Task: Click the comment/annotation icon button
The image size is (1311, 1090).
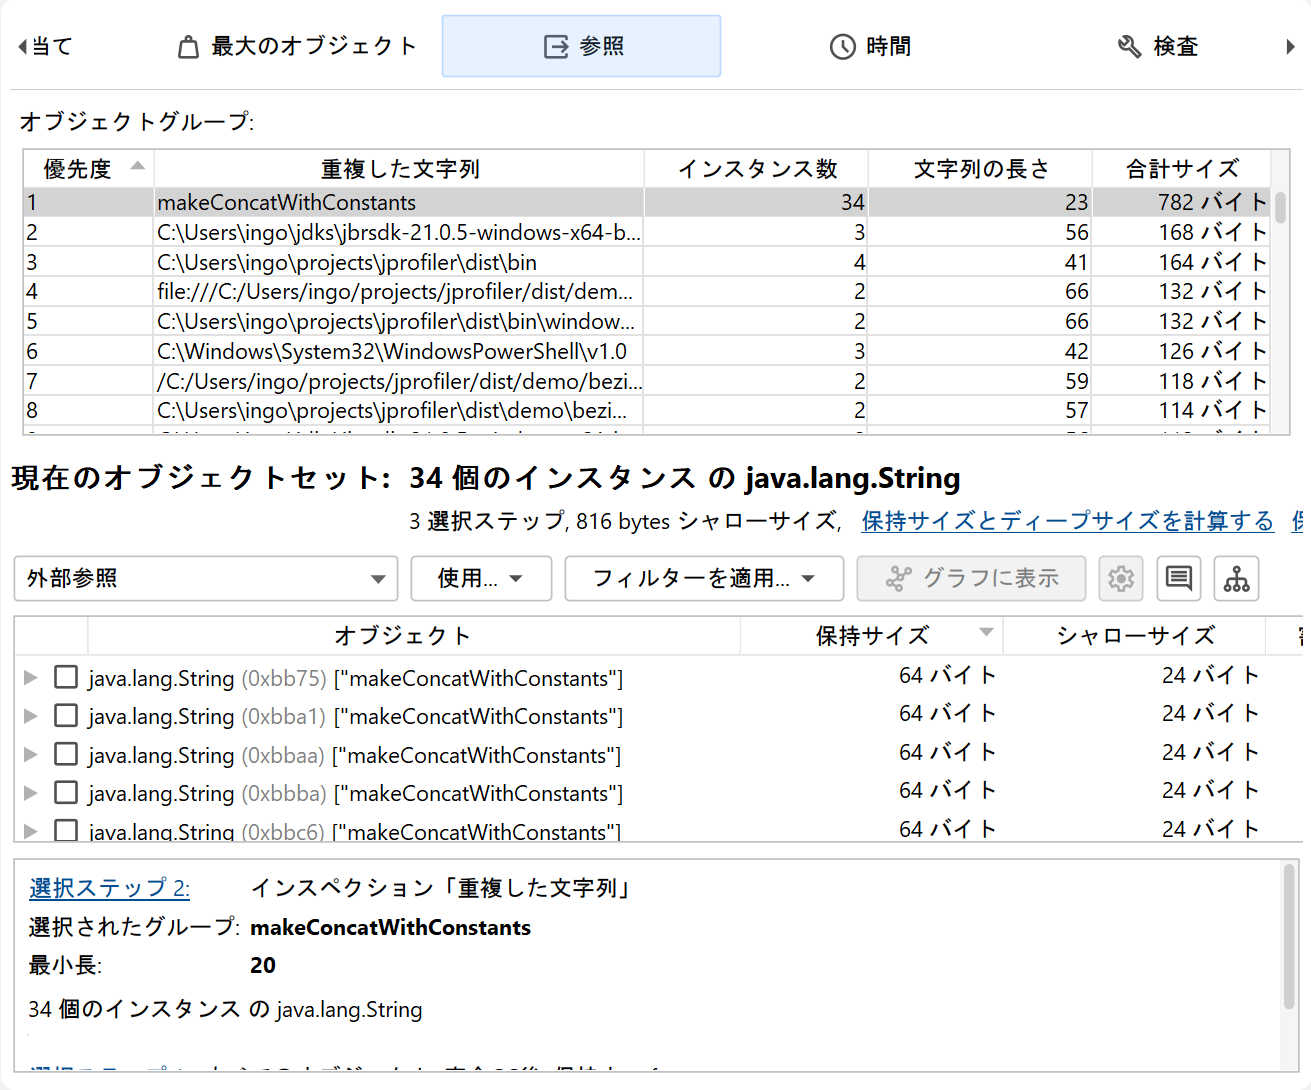Action: (x=1179, y=579)
